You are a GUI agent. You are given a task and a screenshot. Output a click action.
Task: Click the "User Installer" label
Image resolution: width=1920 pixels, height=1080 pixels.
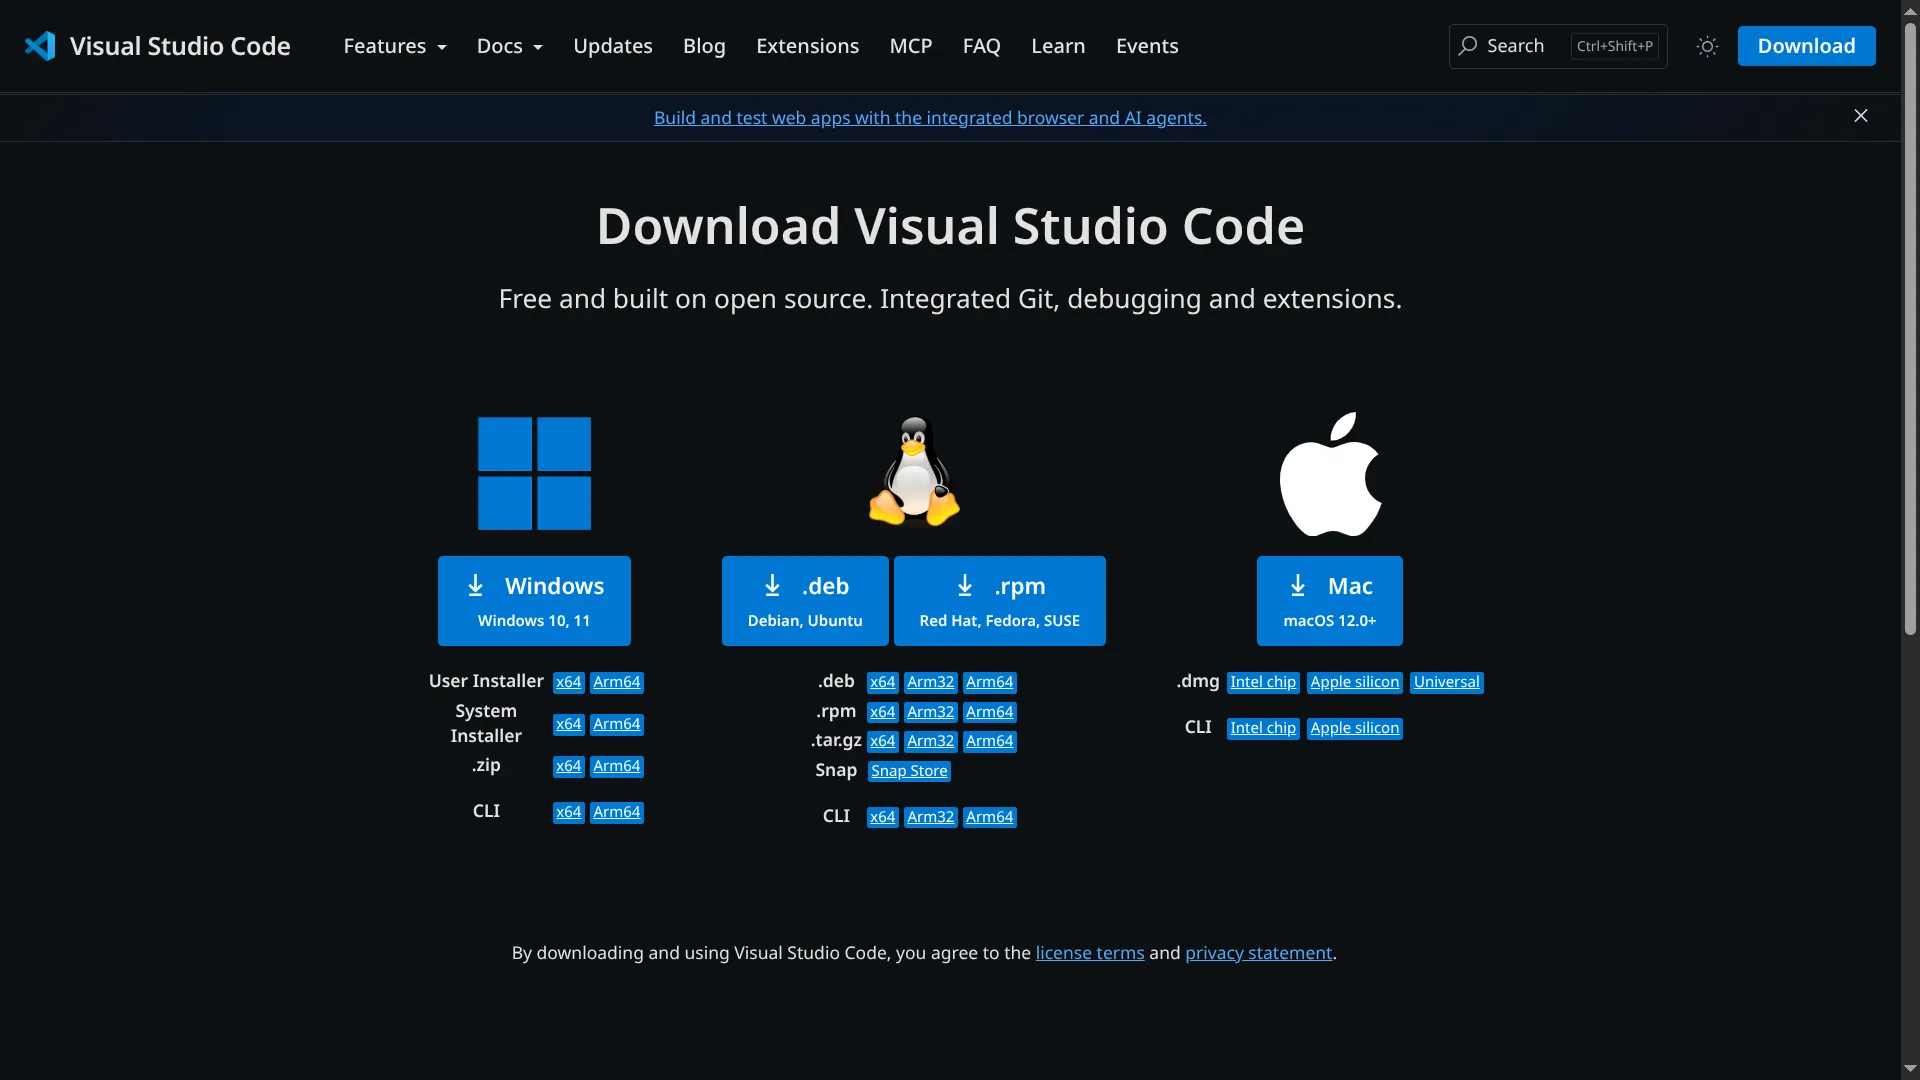486,681
